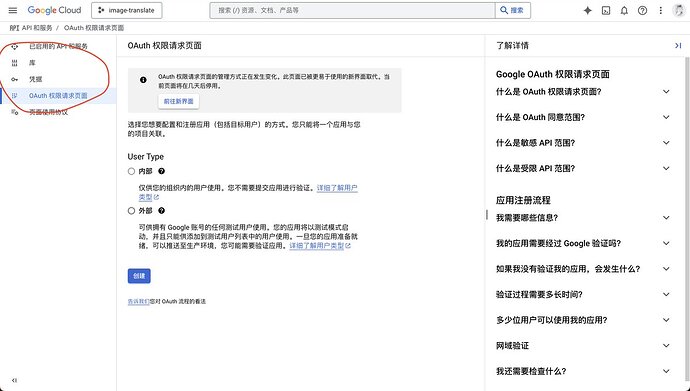Click the blue 创建 button
690x391 pixels.
click(139, 276)
